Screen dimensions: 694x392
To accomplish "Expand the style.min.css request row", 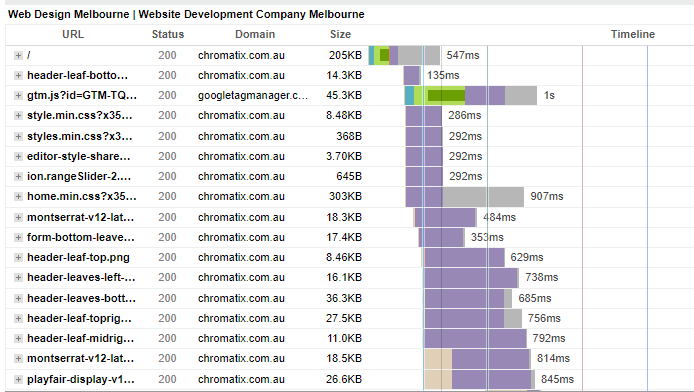I will 18,115.
